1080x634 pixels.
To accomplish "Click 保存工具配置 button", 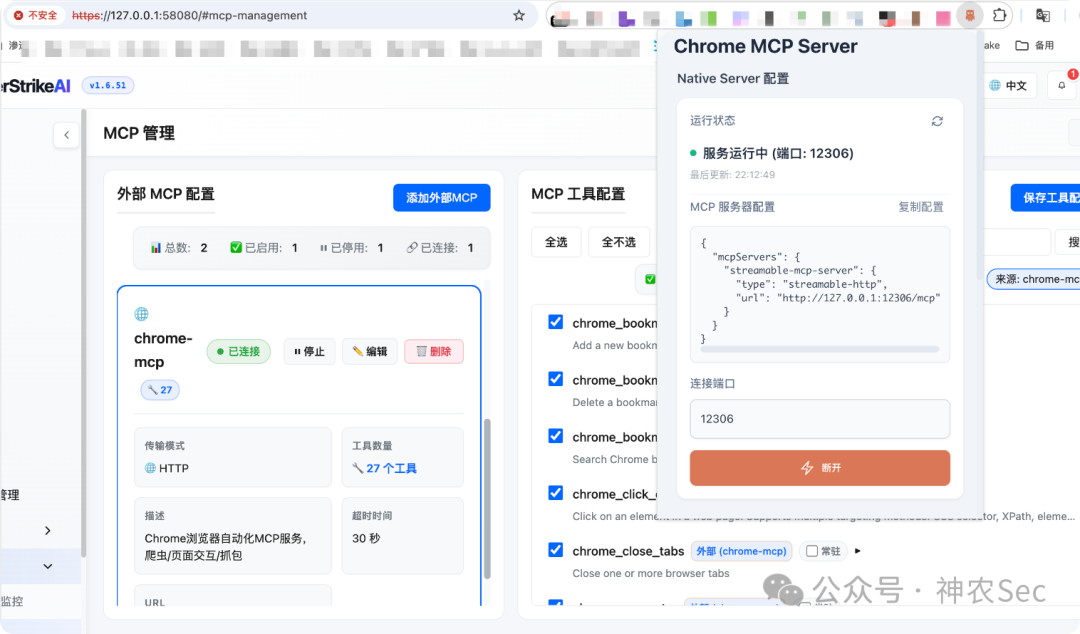I will tap(1046, 198).
